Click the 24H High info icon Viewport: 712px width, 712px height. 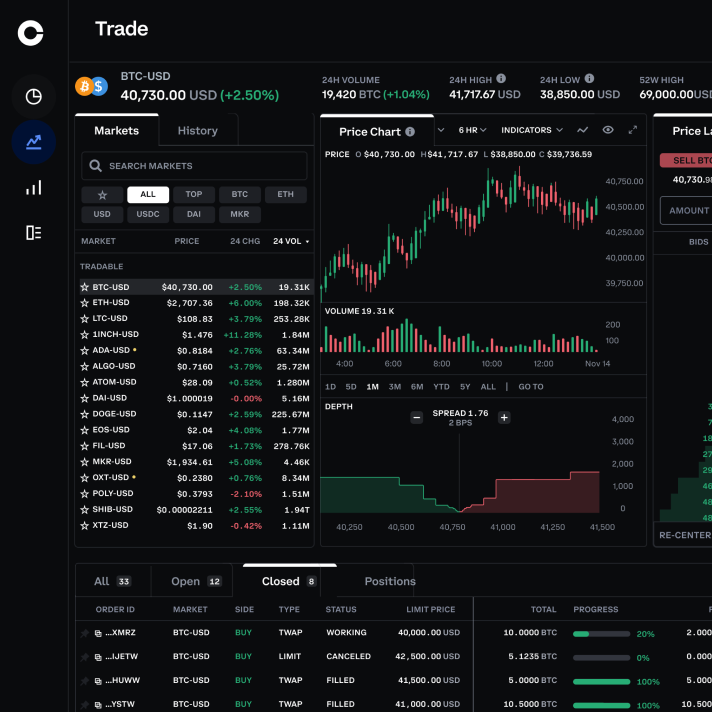pos(501,79)
